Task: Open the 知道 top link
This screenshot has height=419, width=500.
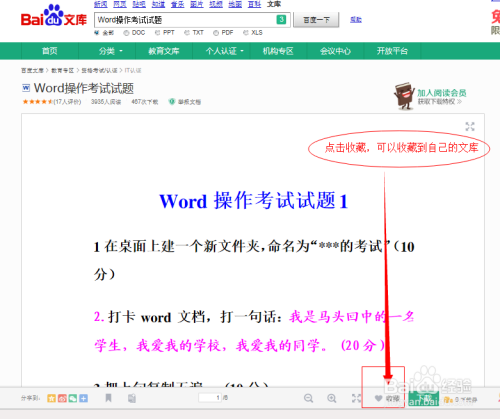Action: tap(158, 4)
